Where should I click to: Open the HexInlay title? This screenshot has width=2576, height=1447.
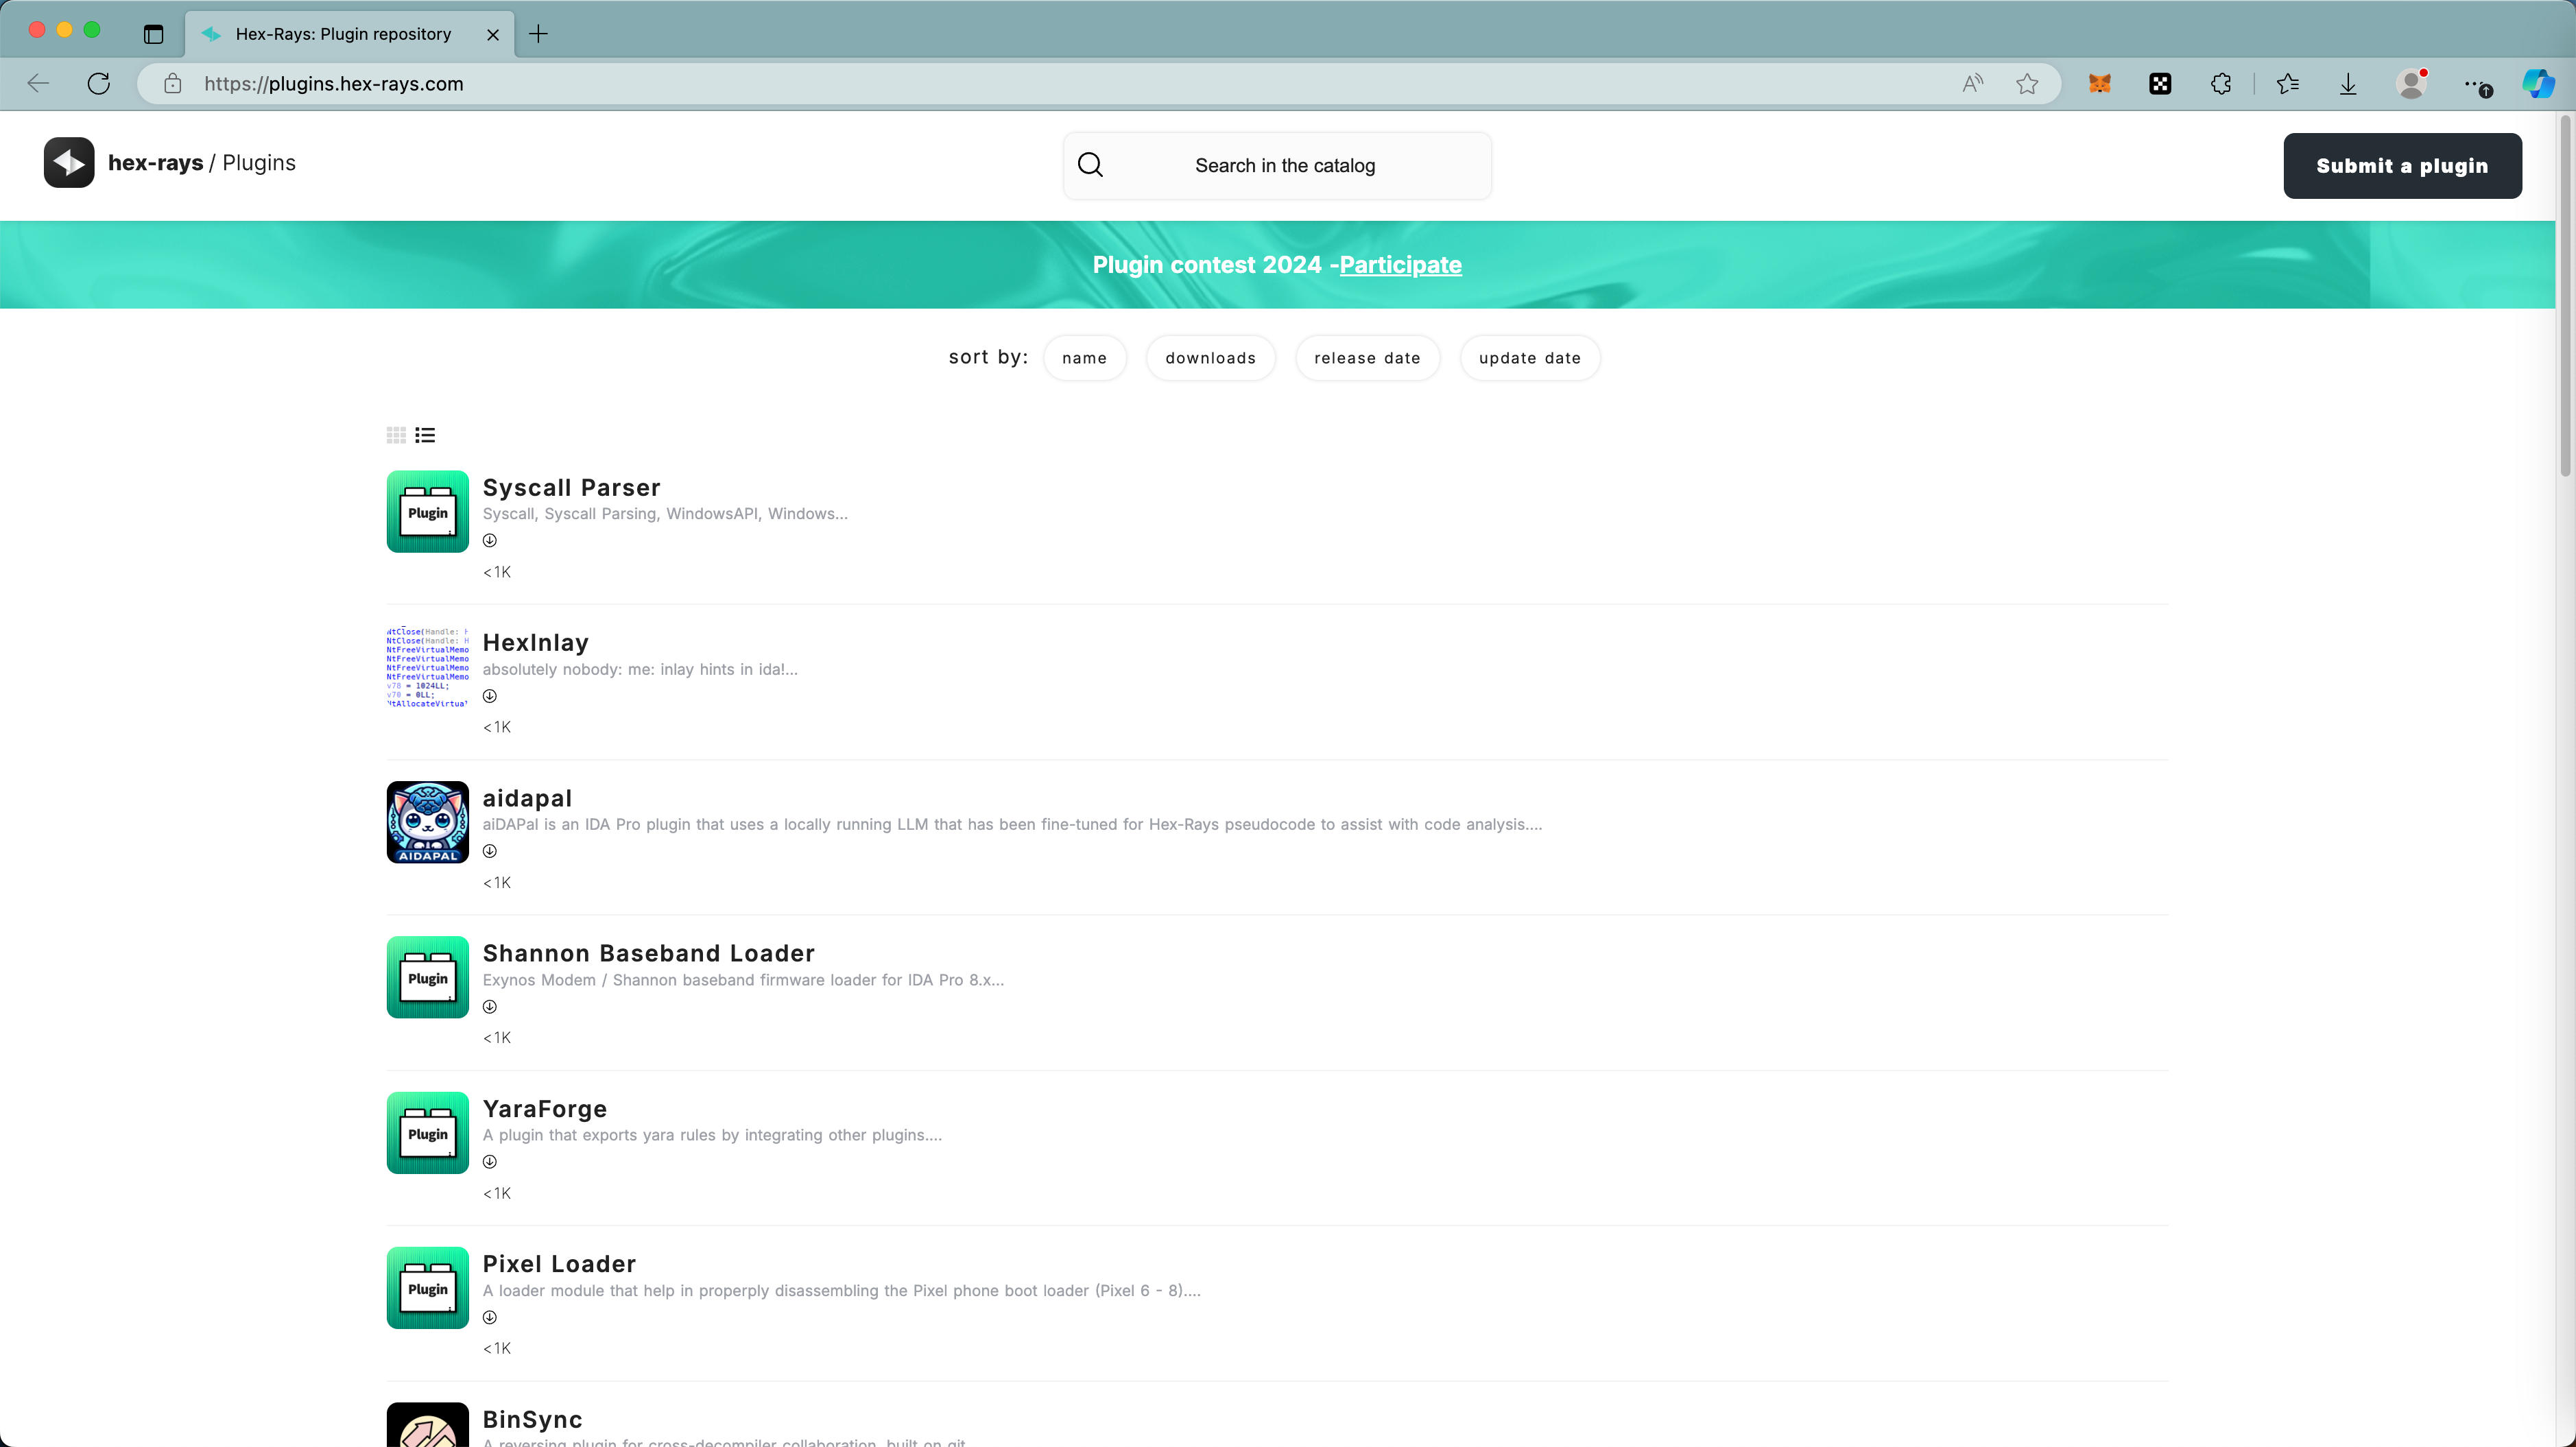[536, 643]
